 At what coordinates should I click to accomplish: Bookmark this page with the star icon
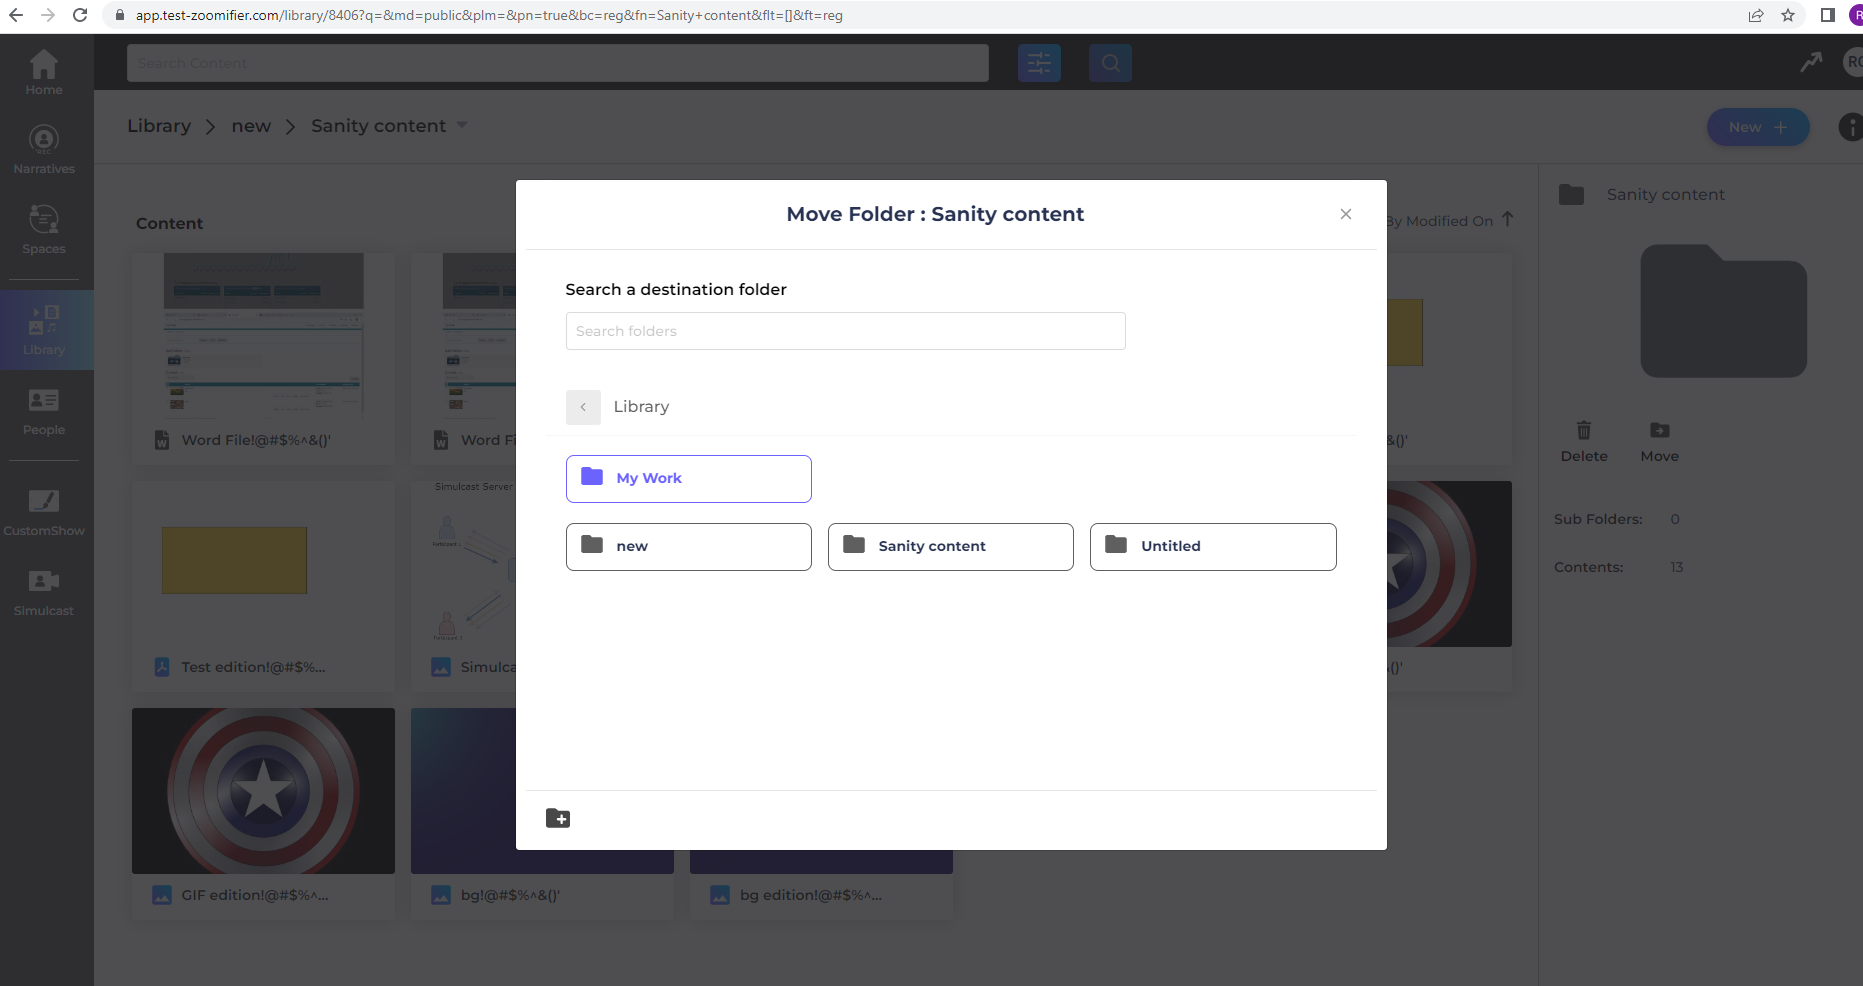click(x=1788, y=15)
